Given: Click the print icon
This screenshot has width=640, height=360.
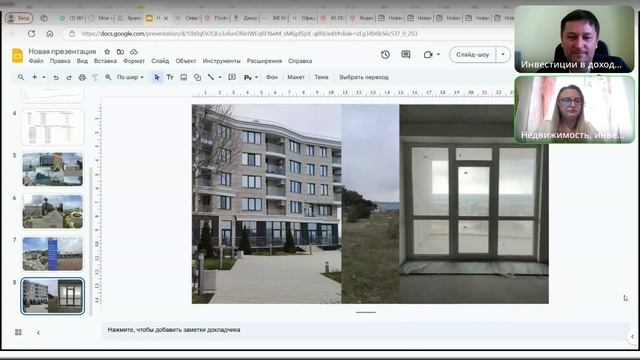Looking at the screenshot, I should pos(82,77).
